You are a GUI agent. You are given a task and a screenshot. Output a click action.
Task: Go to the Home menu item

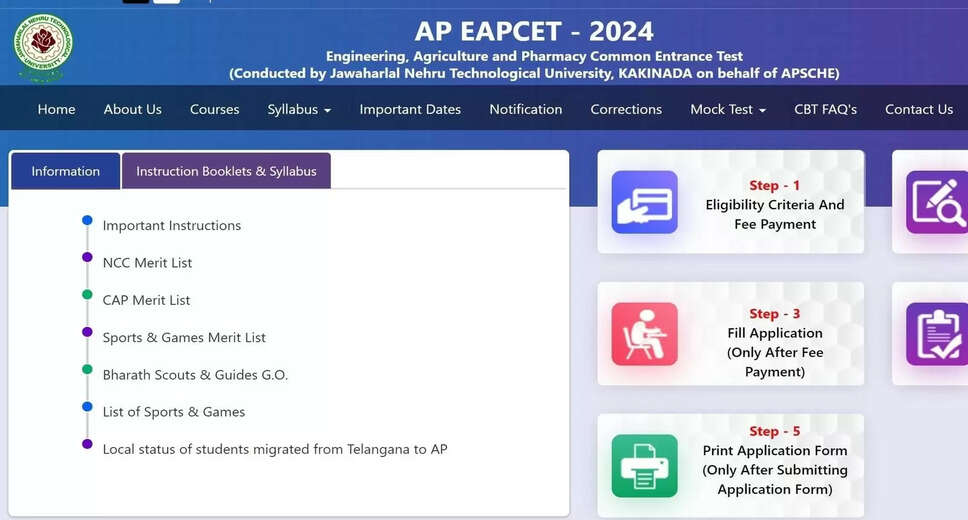[56, 109]
